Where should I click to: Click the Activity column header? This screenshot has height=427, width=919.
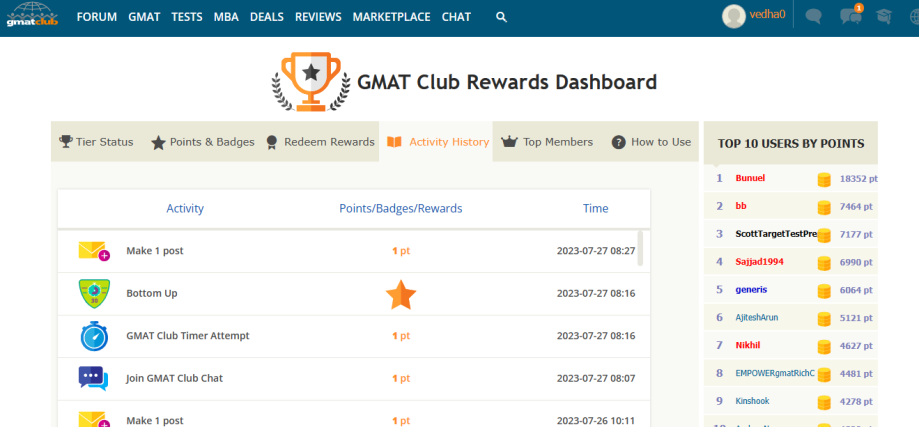pos(185,209)
